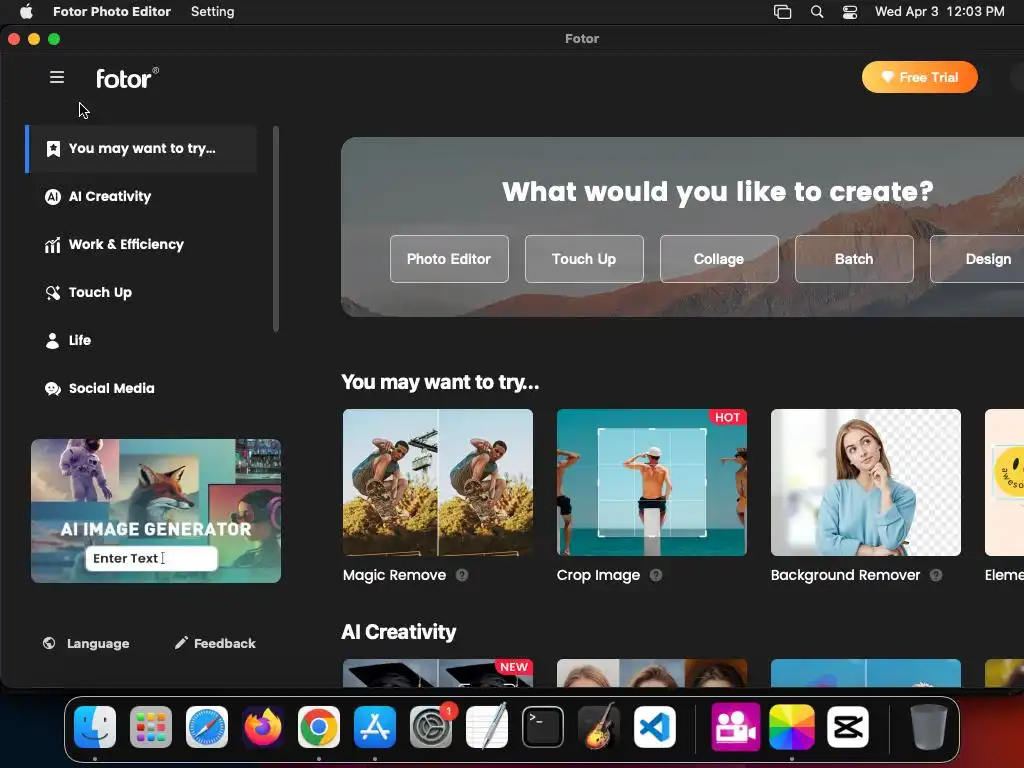
Task: Click the Free Trial button
Action: coord(920,77)
